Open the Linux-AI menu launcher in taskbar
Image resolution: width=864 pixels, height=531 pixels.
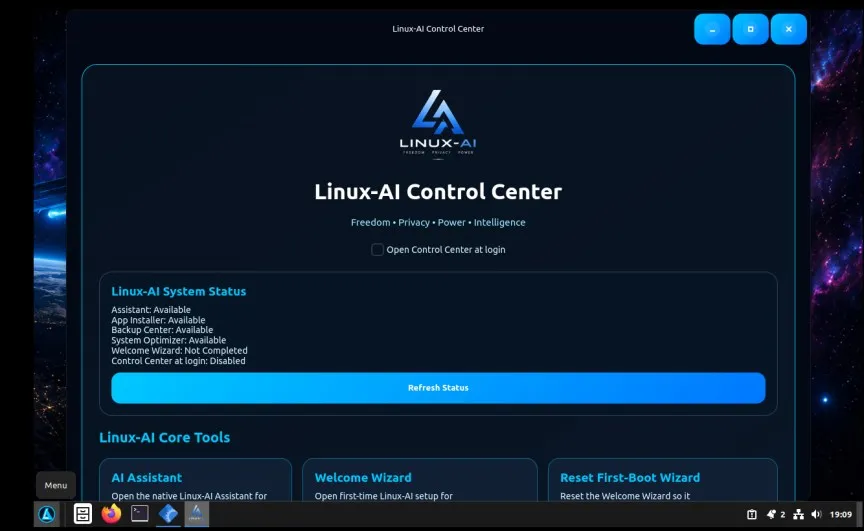pos(47,514)
